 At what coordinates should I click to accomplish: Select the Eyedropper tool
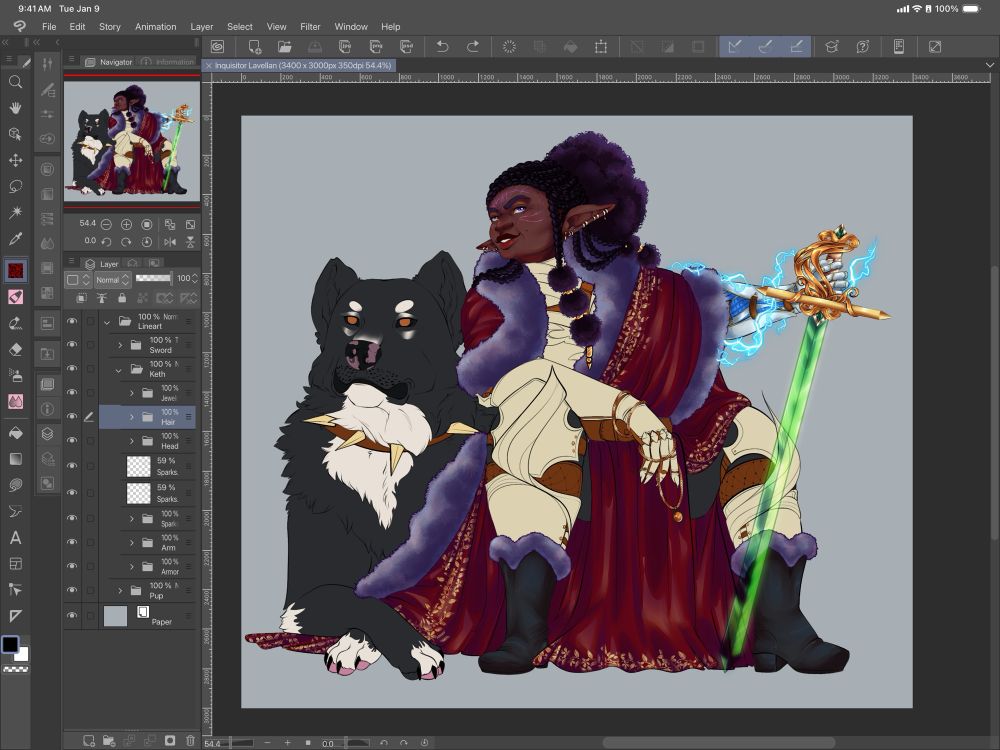point(15,239)
